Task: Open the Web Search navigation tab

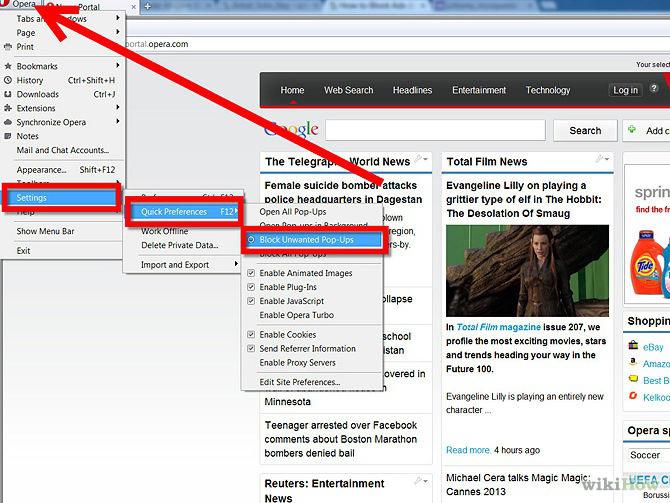Action: [348, 90]
